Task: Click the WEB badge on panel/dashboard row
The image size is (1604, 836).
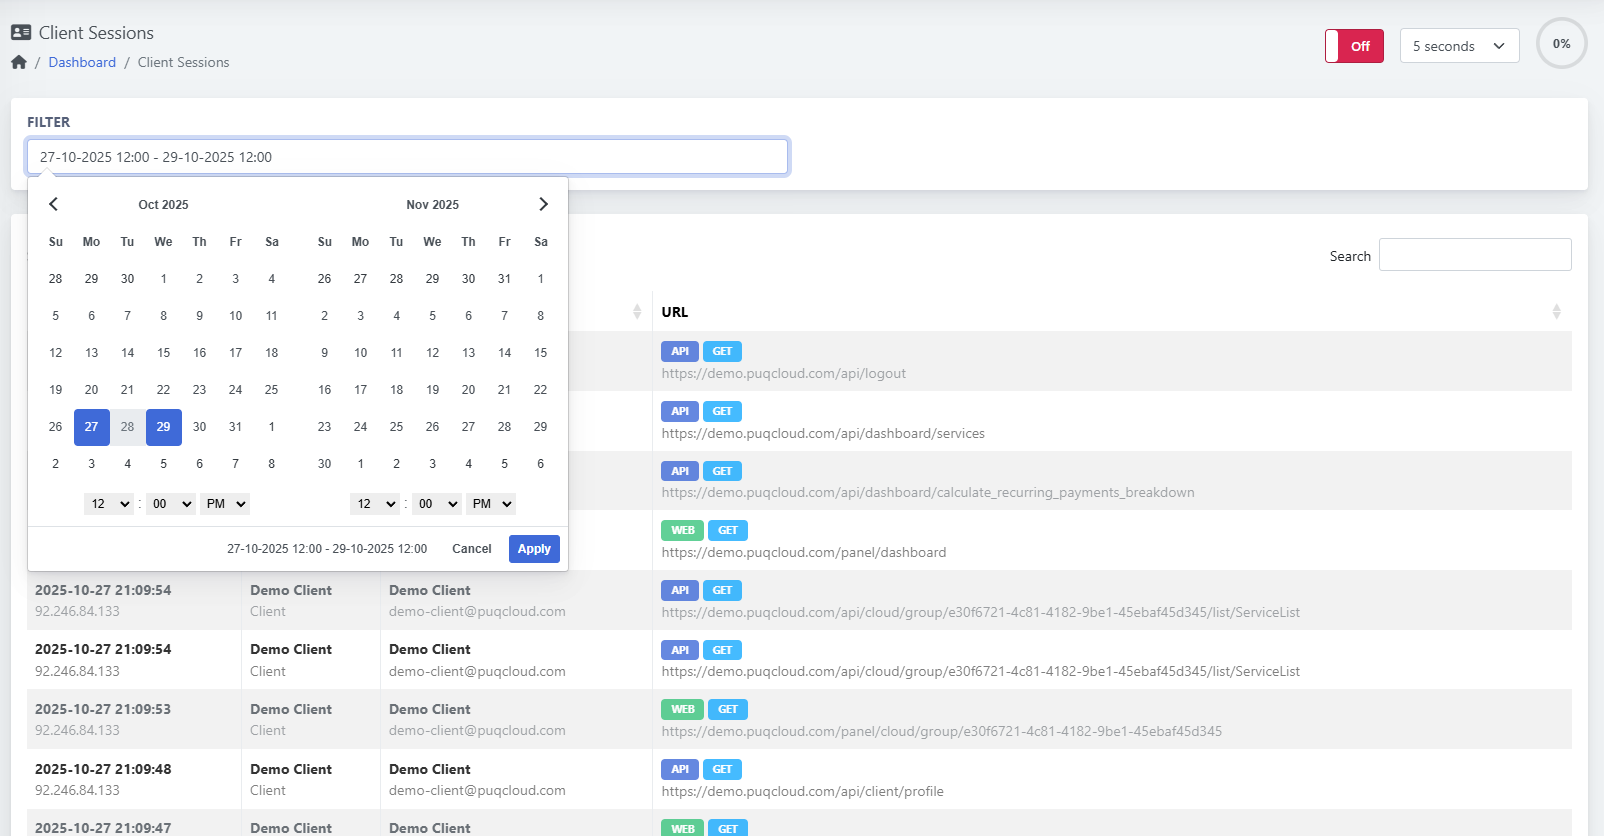Action: 682,531
